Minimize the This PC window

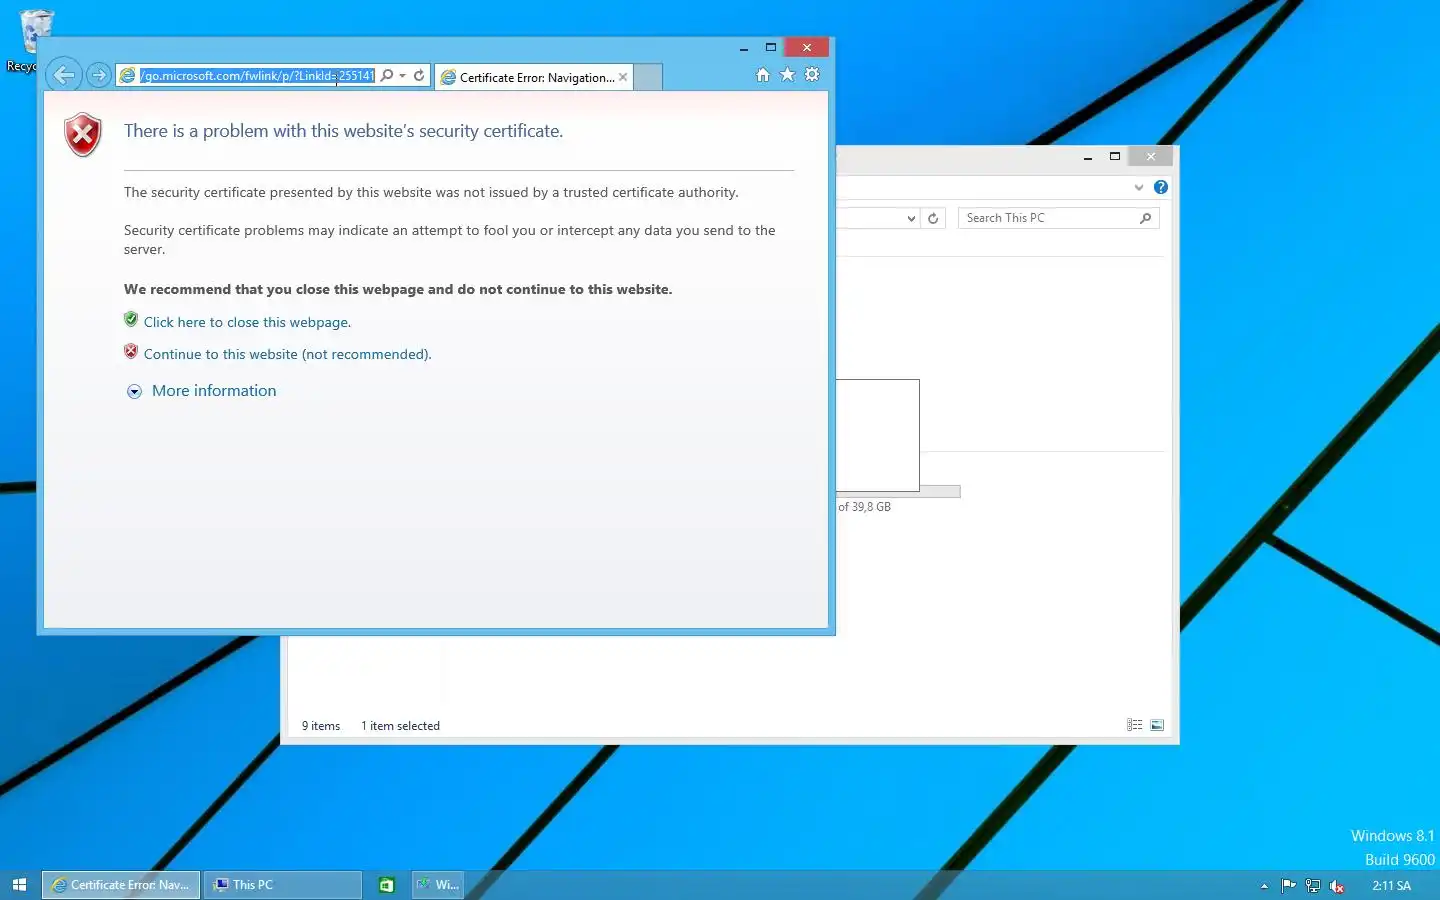point(1088,157)
